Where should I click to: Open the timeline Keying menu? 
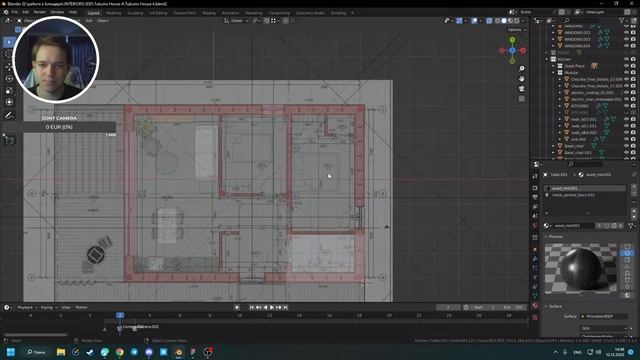[48, 307]
